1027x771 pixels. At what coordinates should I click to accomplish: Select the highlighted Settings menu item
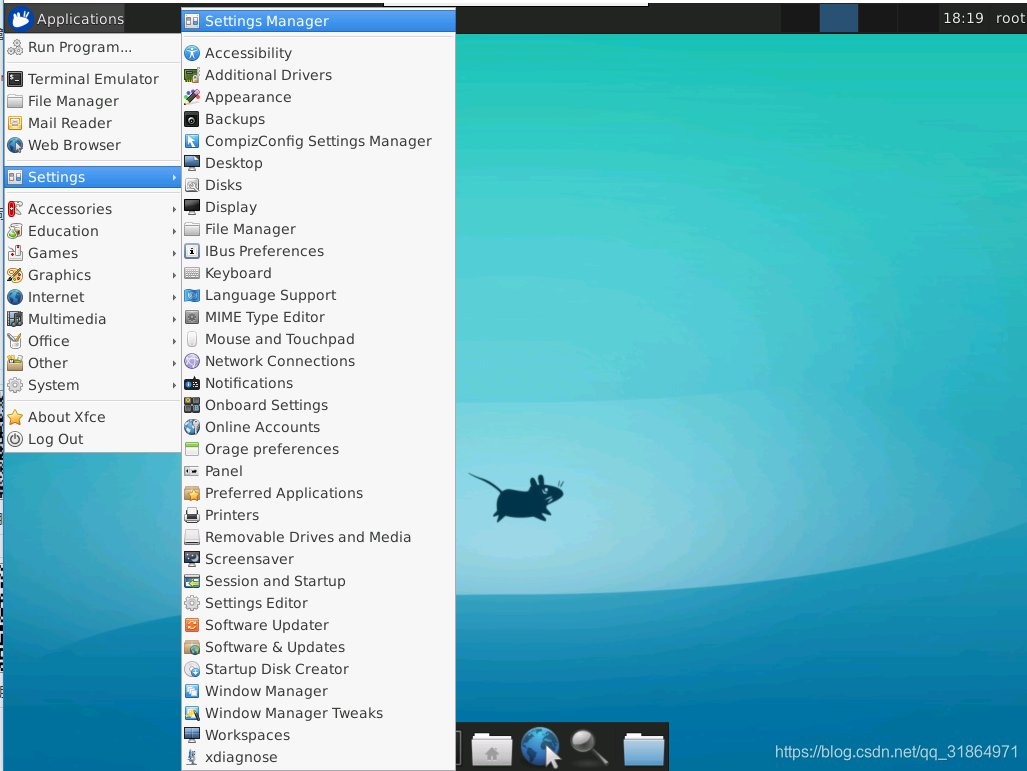(x=92, y=177)
